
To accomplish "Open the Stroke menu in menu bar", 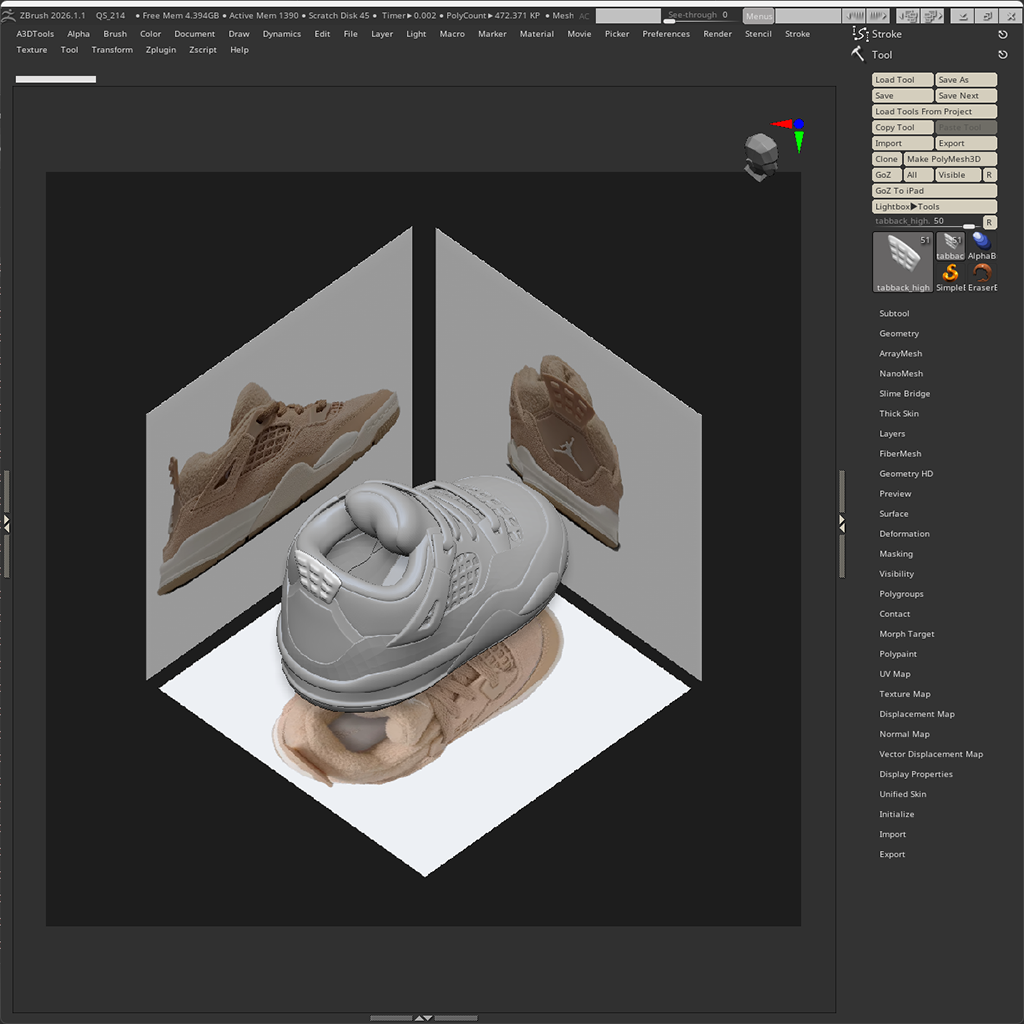I will coord(797,34).
